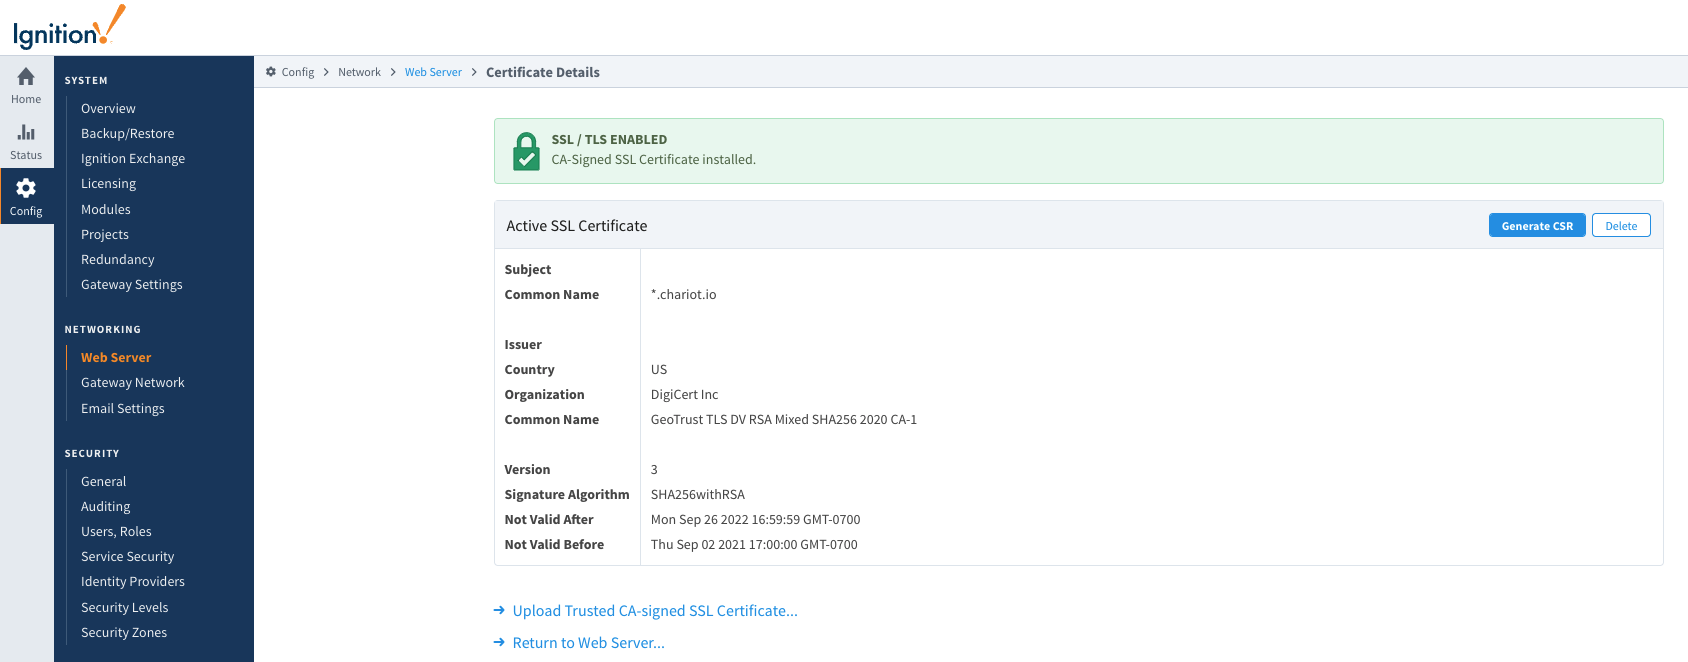The width and height of the screenshot is (1688, 662).
Task: Open Projects in sidebar
Action: [x=105, y=234]
